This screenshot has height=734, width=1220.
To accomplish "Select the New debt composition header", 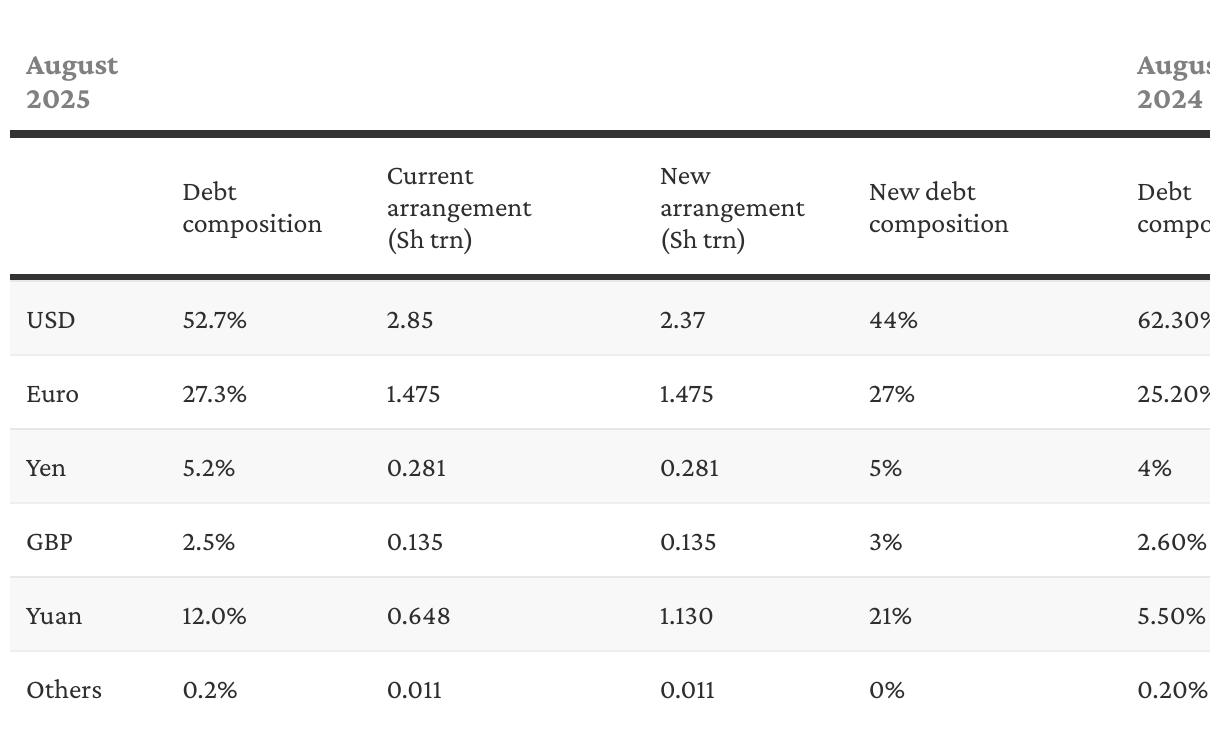I will pos(938,208).
